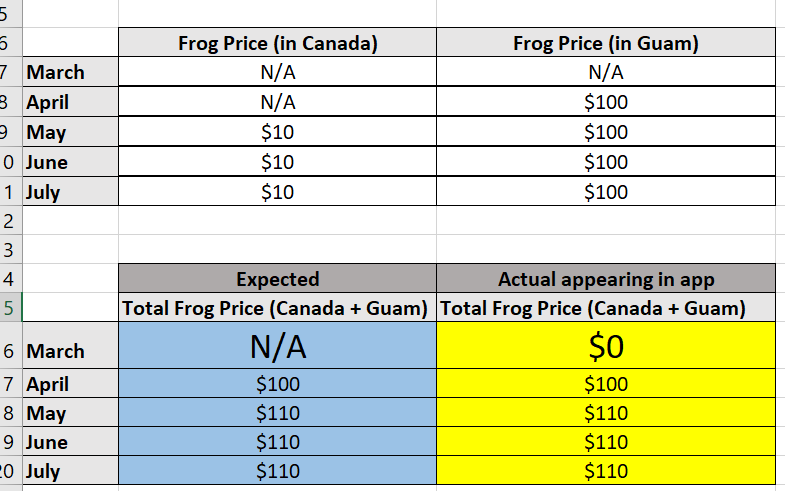This screenshot has height=491, width=785.
Task: Select the Total Frog Price header under Expected
Action: [x=277, y=308]
